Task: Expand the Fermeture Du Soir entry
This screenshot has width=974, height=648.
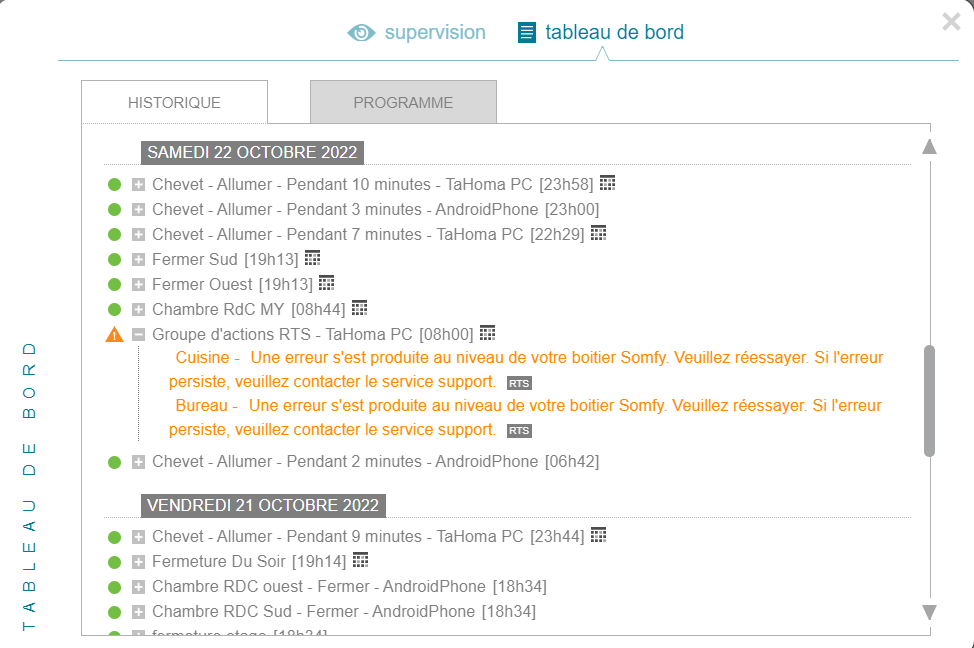Action: pos(139,562)
